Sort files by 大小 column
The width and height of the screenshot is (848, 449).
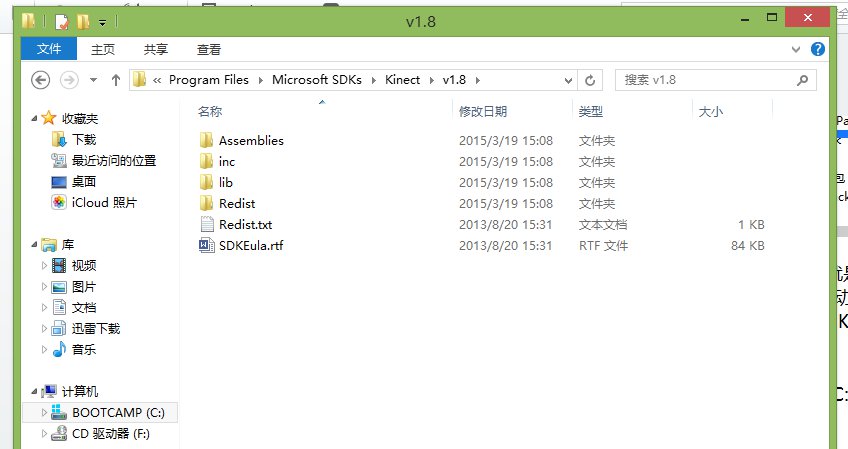pos(711,111)
